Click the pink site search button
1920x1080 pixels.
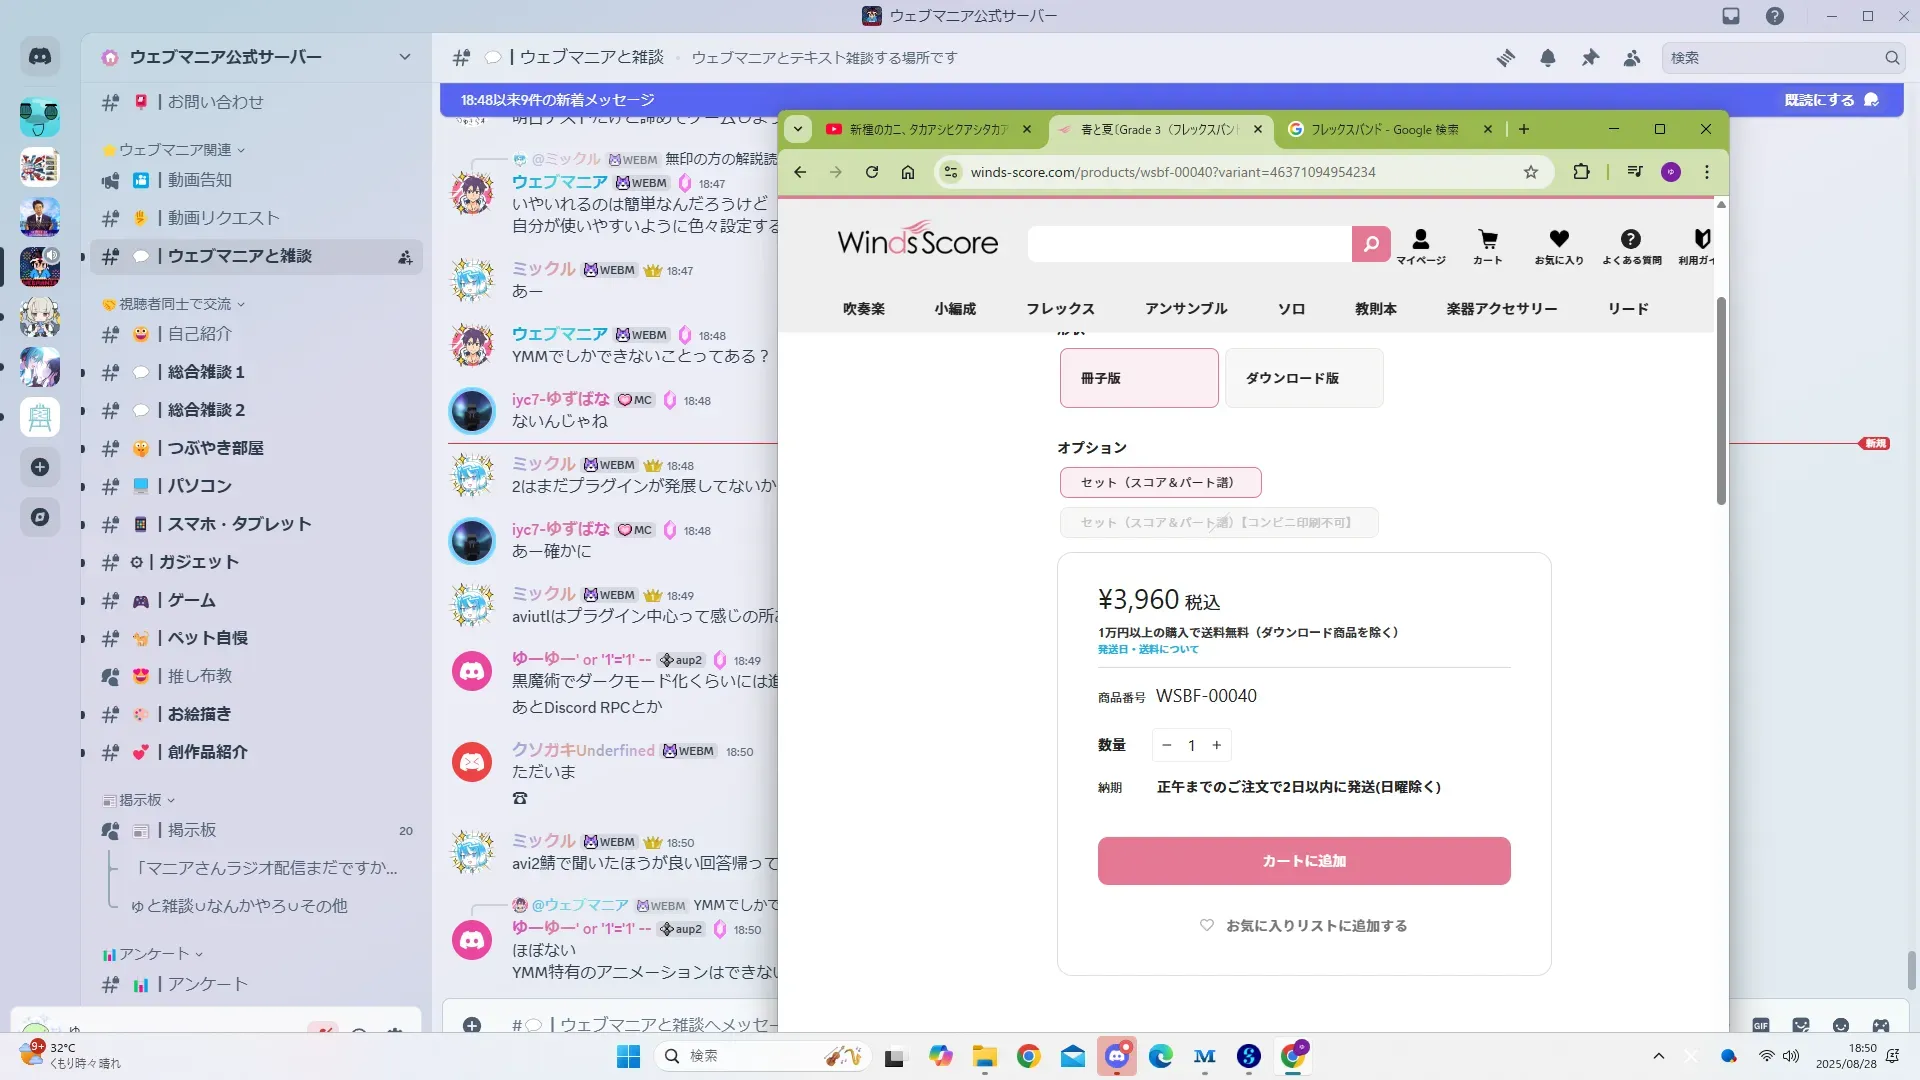coord(1371,243)
